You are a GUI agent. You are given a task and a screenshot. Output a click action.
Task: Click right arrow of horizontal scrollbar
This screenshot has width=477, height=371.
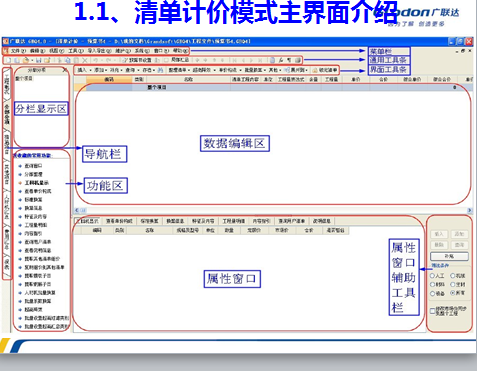pos(470,210)
